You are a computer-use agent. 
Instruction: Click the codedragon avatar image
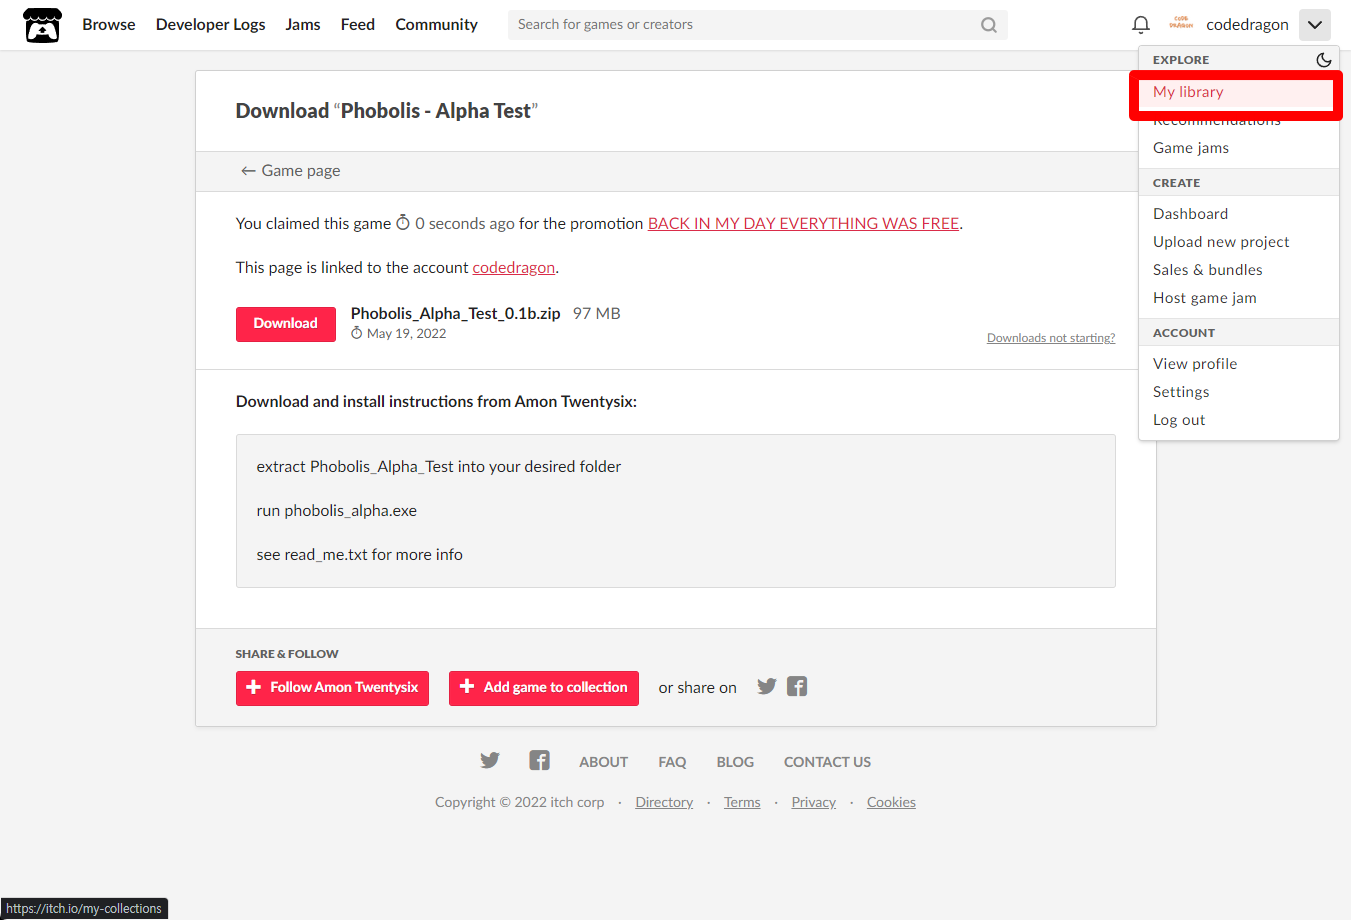1181,24
